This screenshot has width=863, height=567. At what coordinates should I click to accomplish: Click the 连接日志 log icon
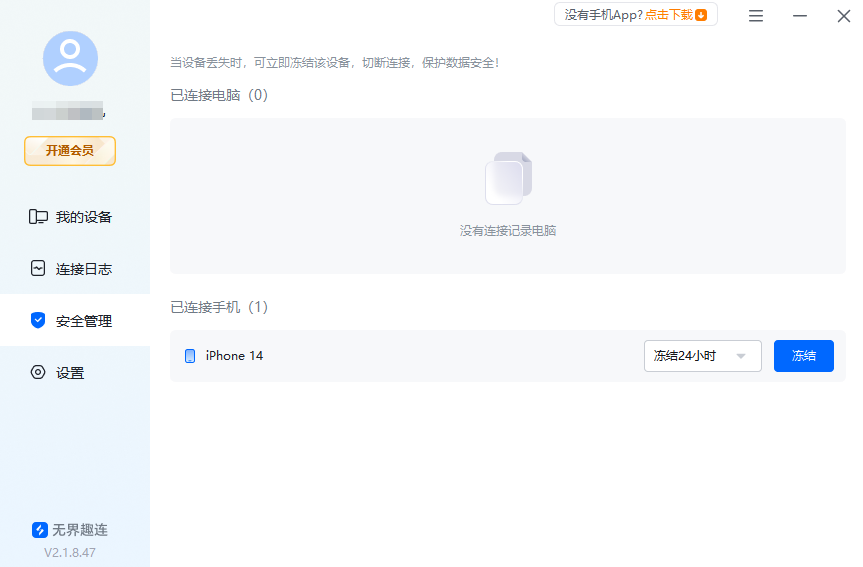coord(38,269)
